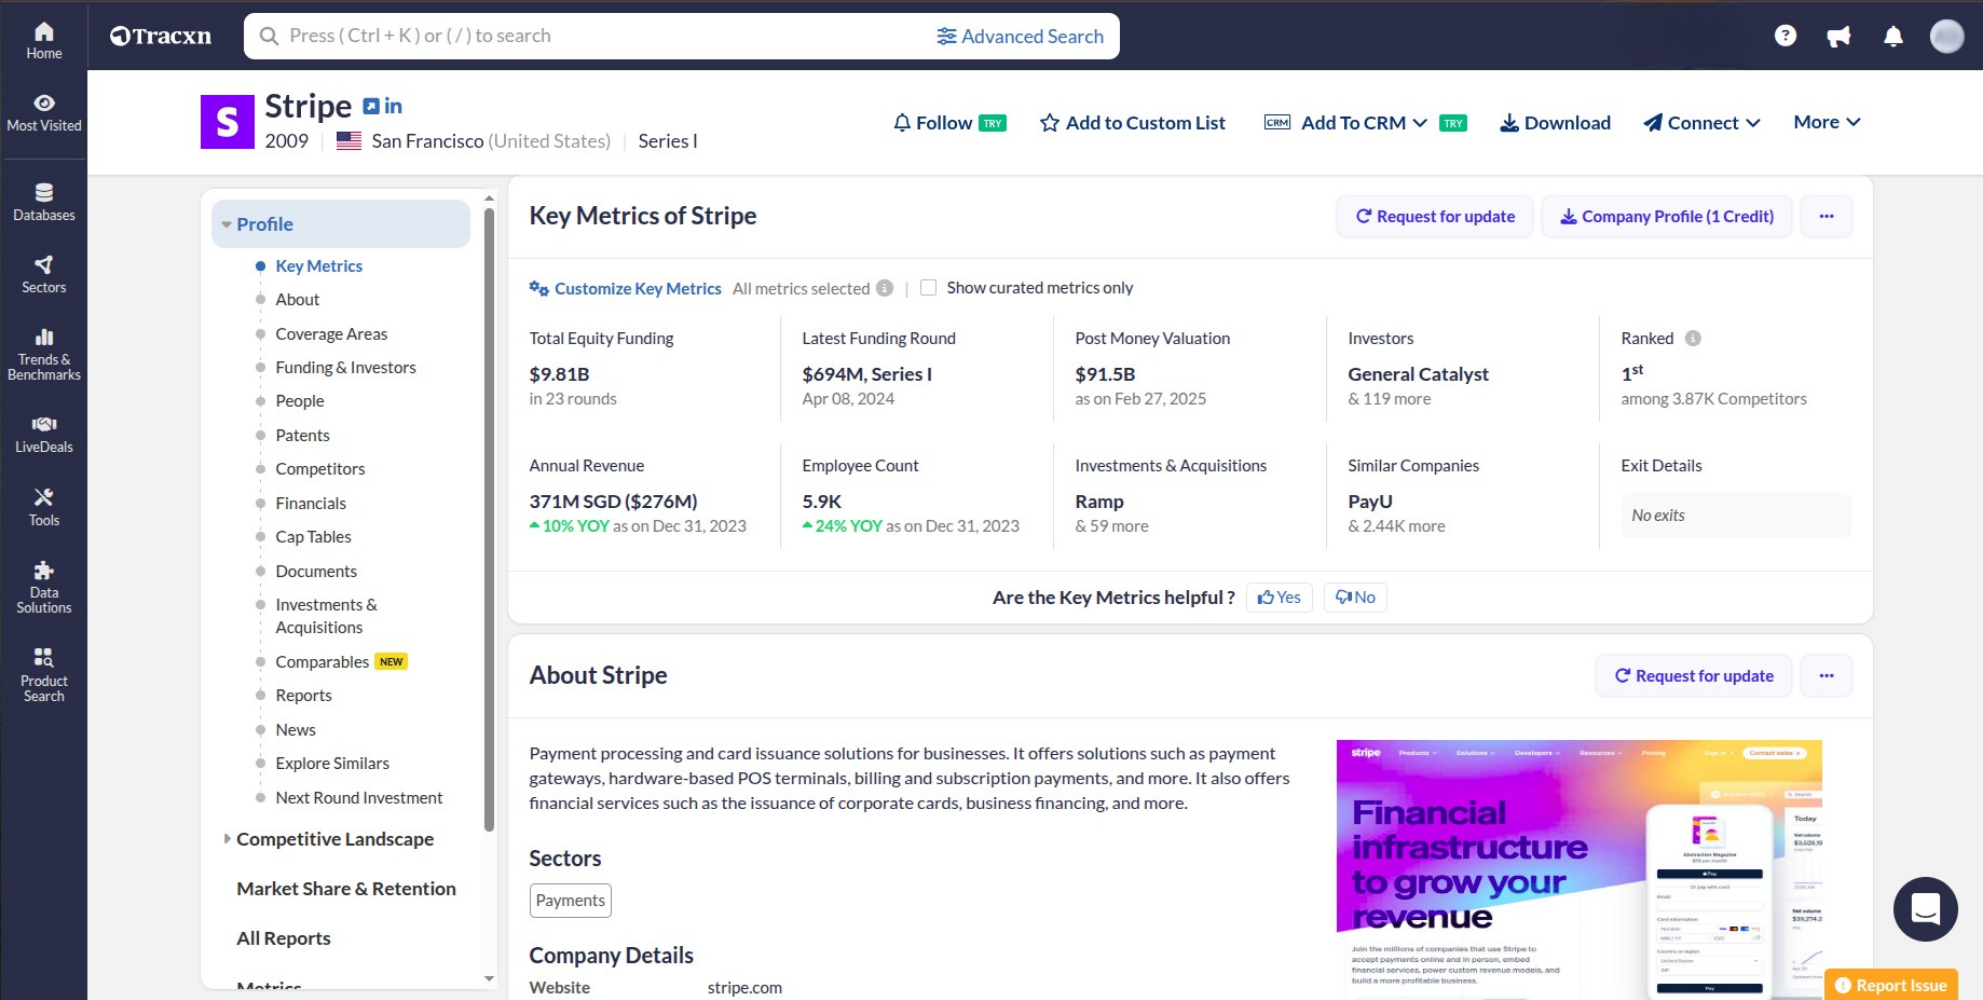This screenshot has height=1000, width=1983.
Task: Open the LiveDeals section
Action: point(44,432)
